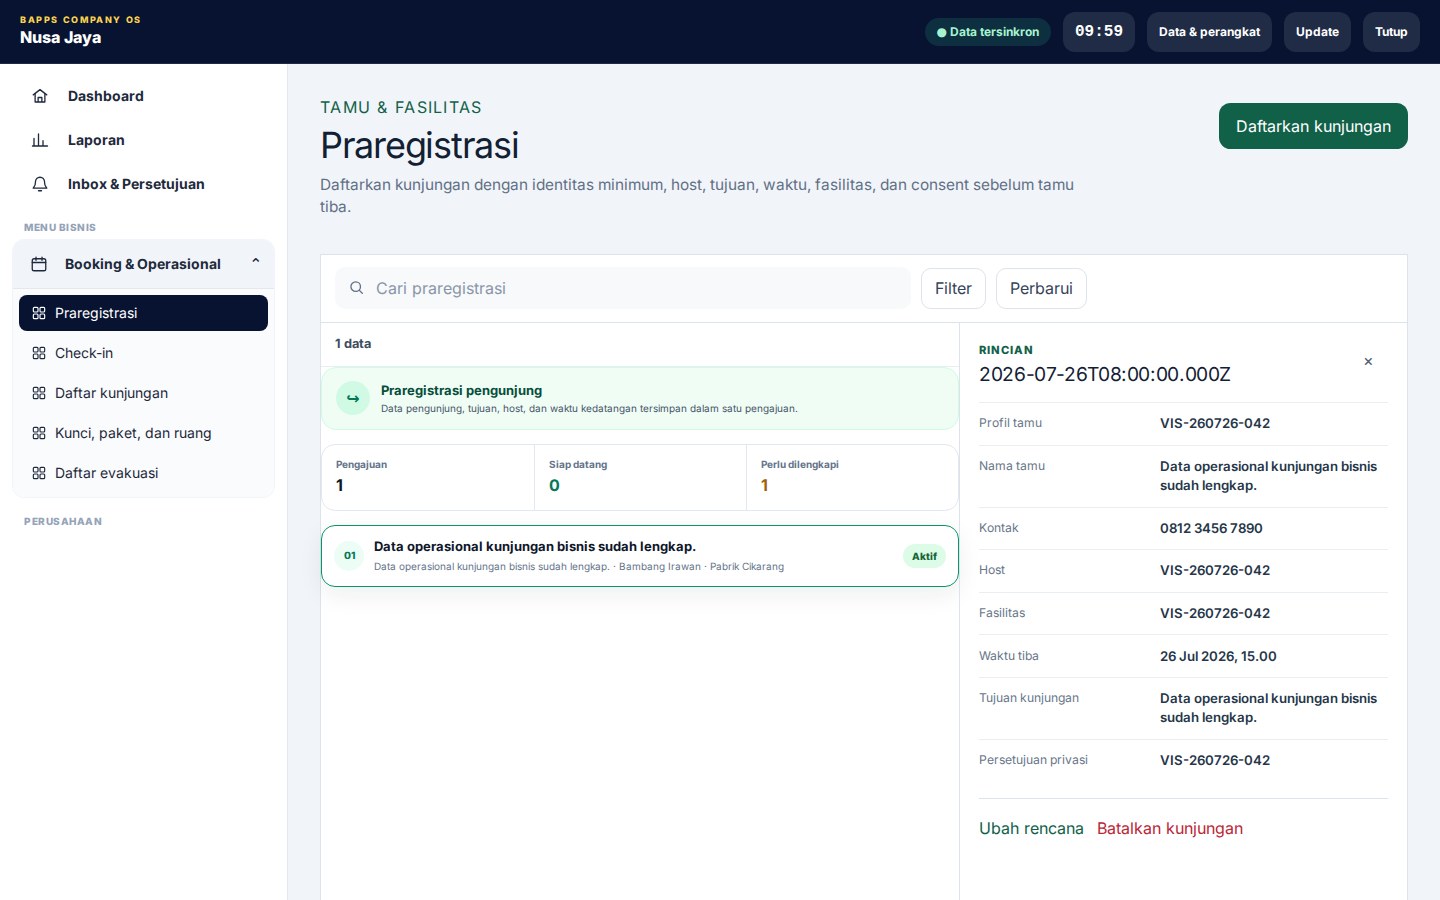
Task: Click the Fasilitas value VIS-260726-042
Action: pyautogui.click(x=1215, y=613)
